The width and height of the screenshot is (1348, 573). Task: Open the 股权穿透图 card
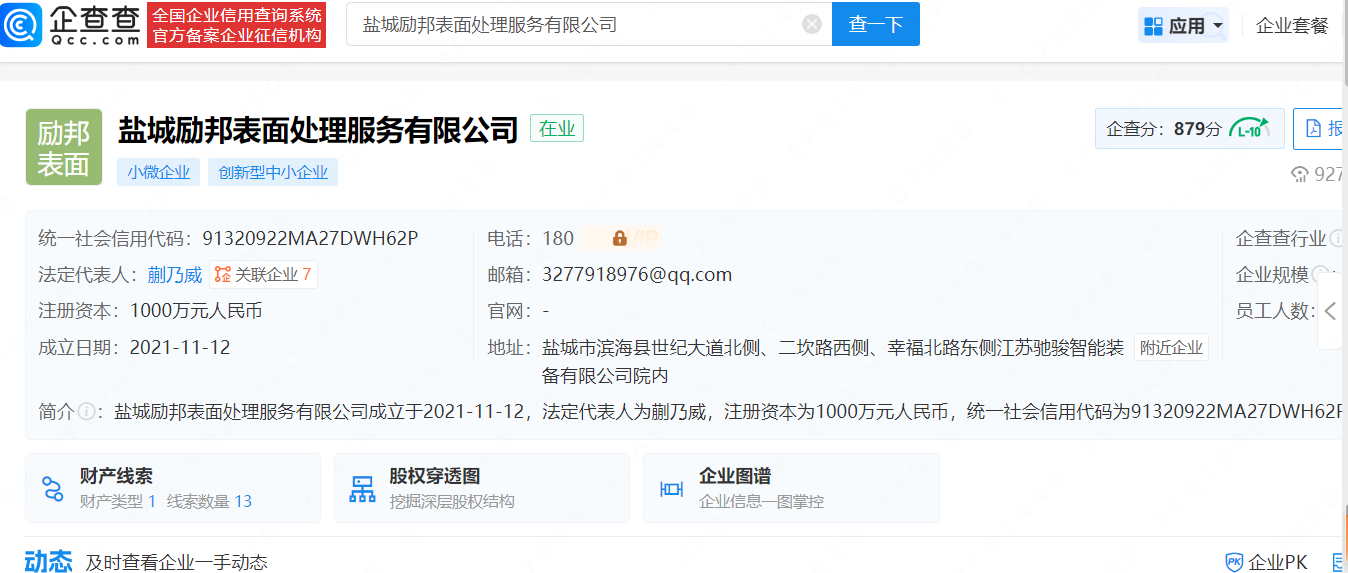482,488
